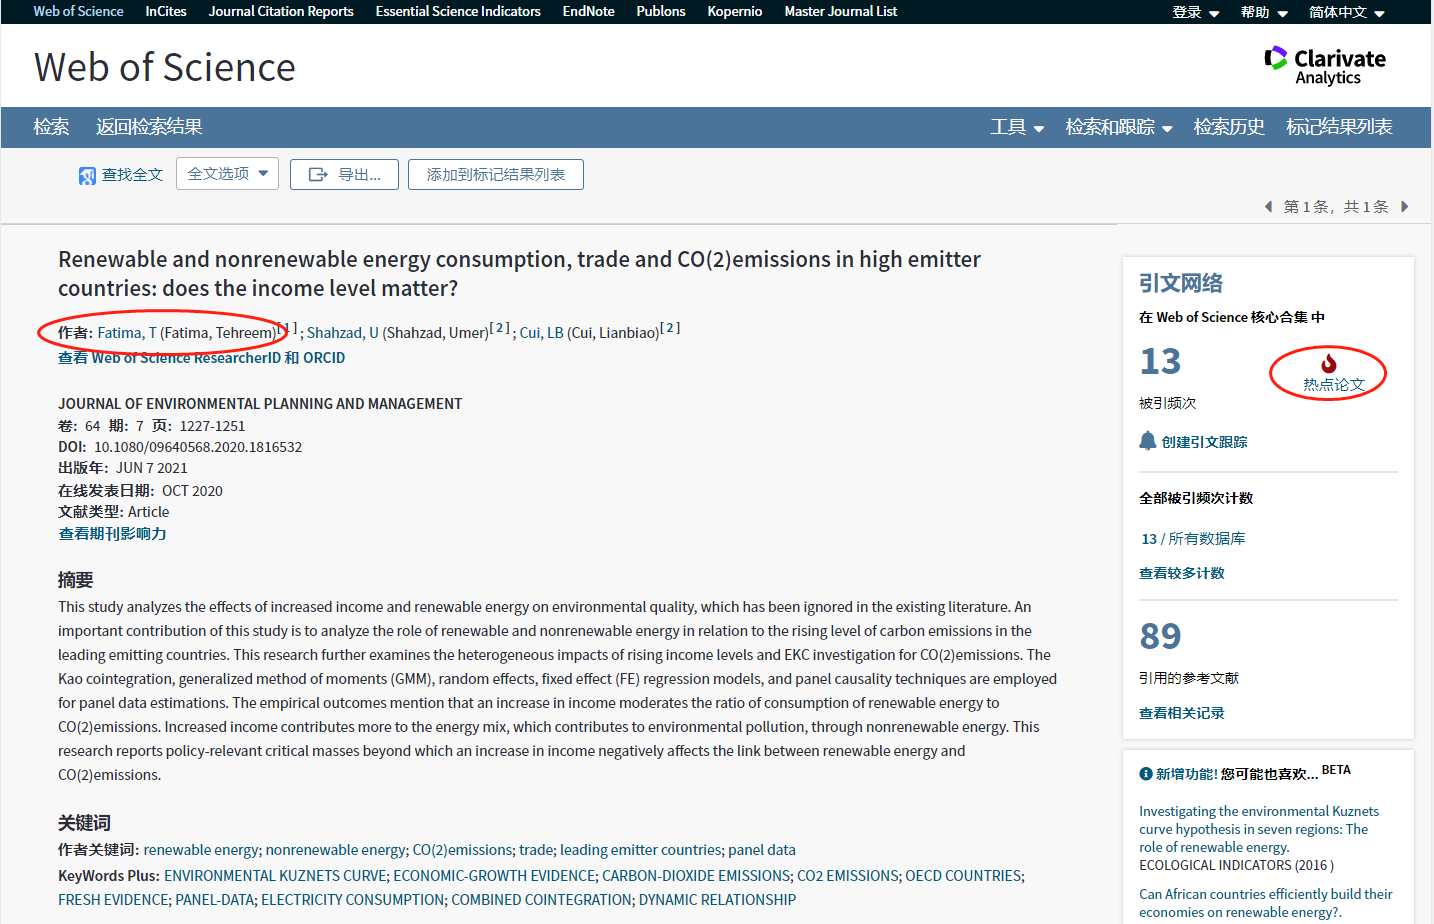Image resolution: width=1434 pixels, height=924 pixels.
Task: Go to the previous record arrow
Action: point(1268,207)
